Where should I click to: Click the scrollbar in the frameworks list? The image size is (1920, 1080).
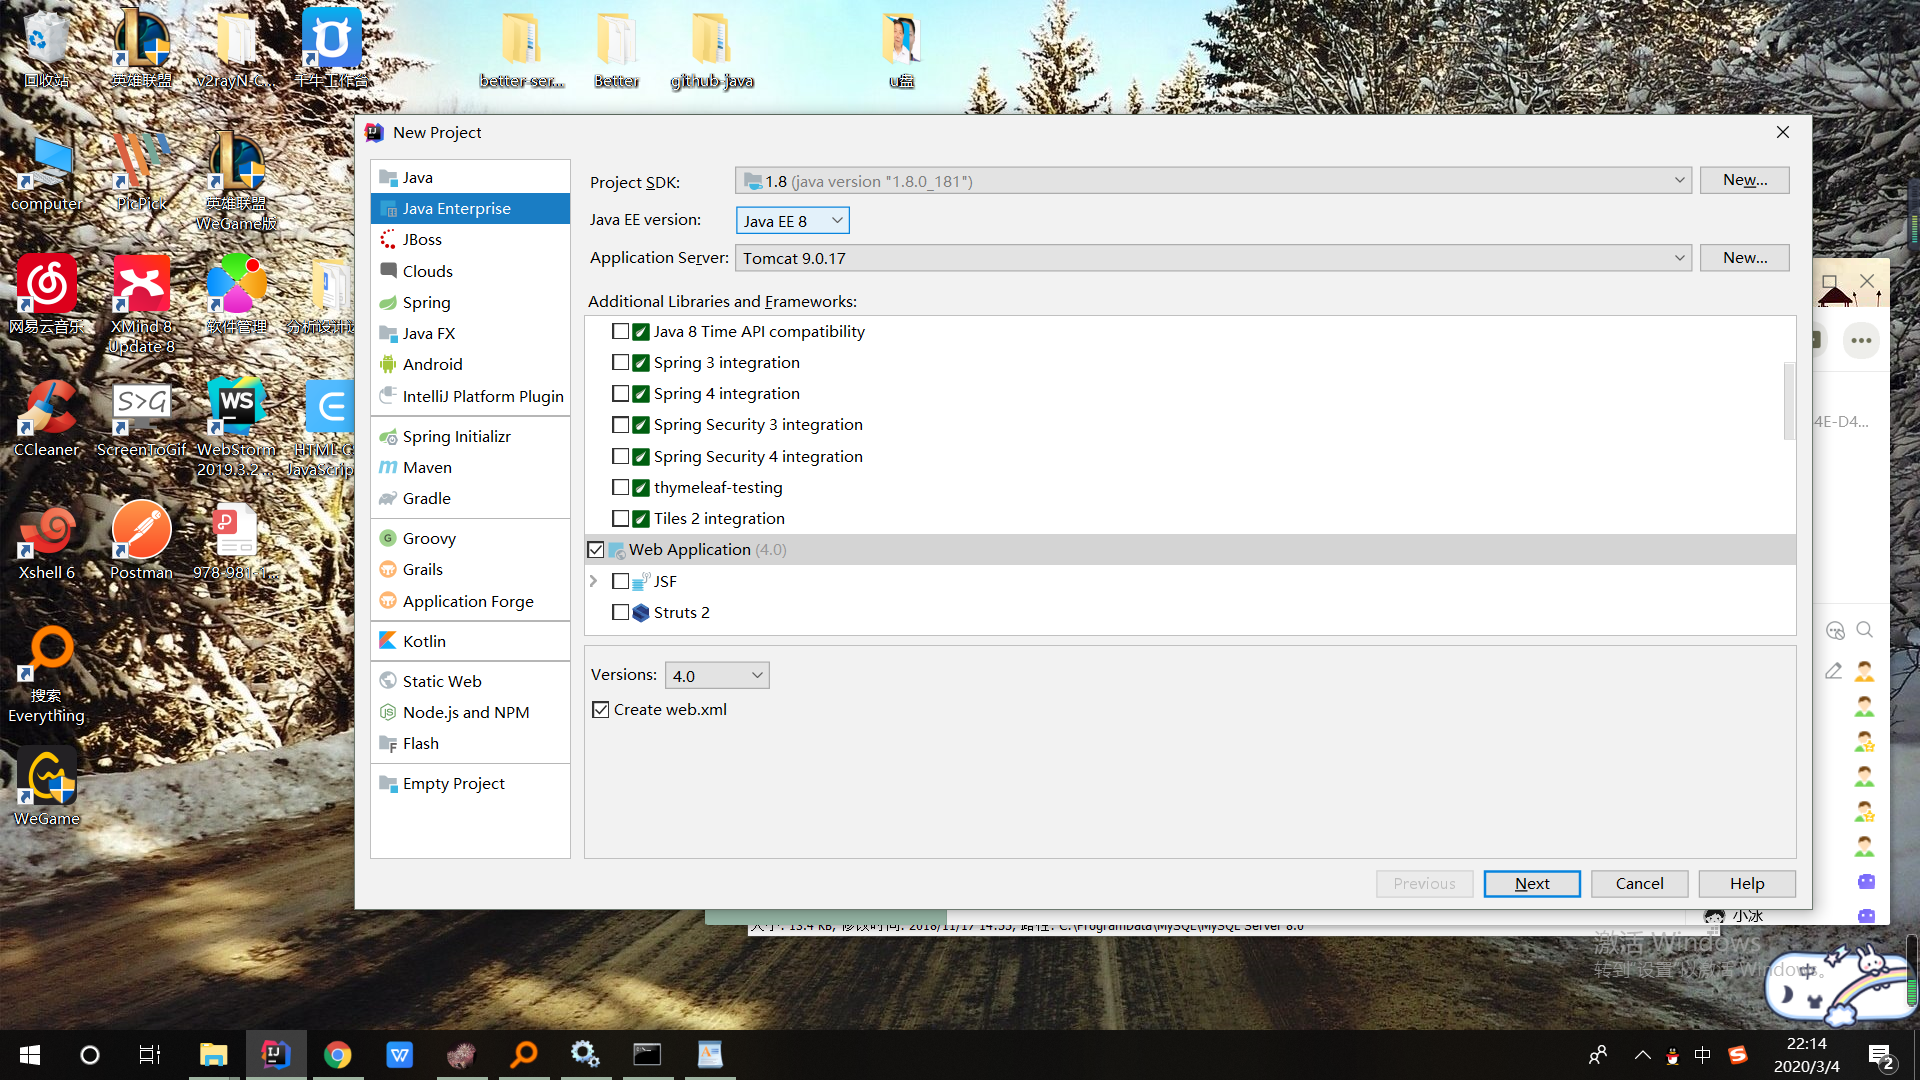pos(1789,400)
